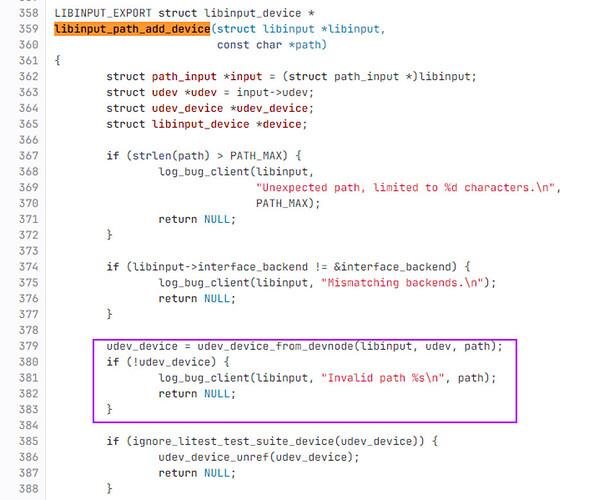Image resolution: width=604 pixels, height=500 pixels.
Task: Click line number 367 in gutter
Action: pos(29,156)
